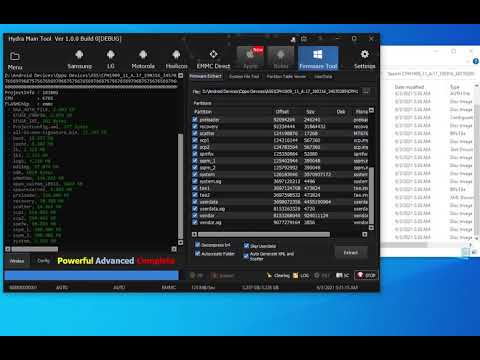Uncheck the preloader partition checkbox
This screenshot has width=480, height=360.
click(x=195, y=119)
